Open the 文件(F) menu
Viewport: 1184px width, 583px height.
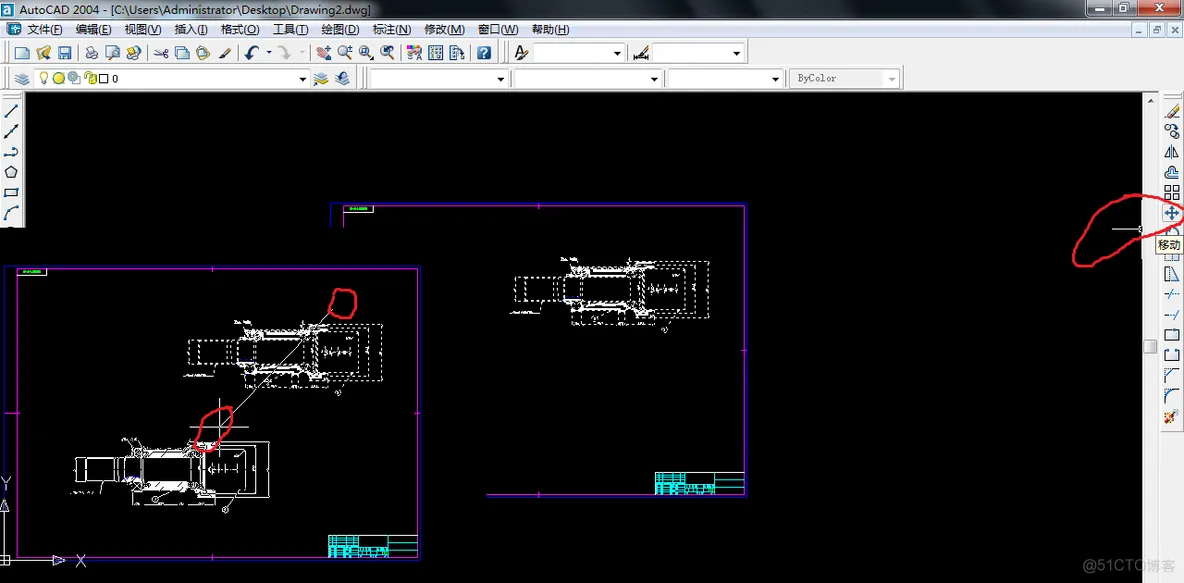coord(45,29)
